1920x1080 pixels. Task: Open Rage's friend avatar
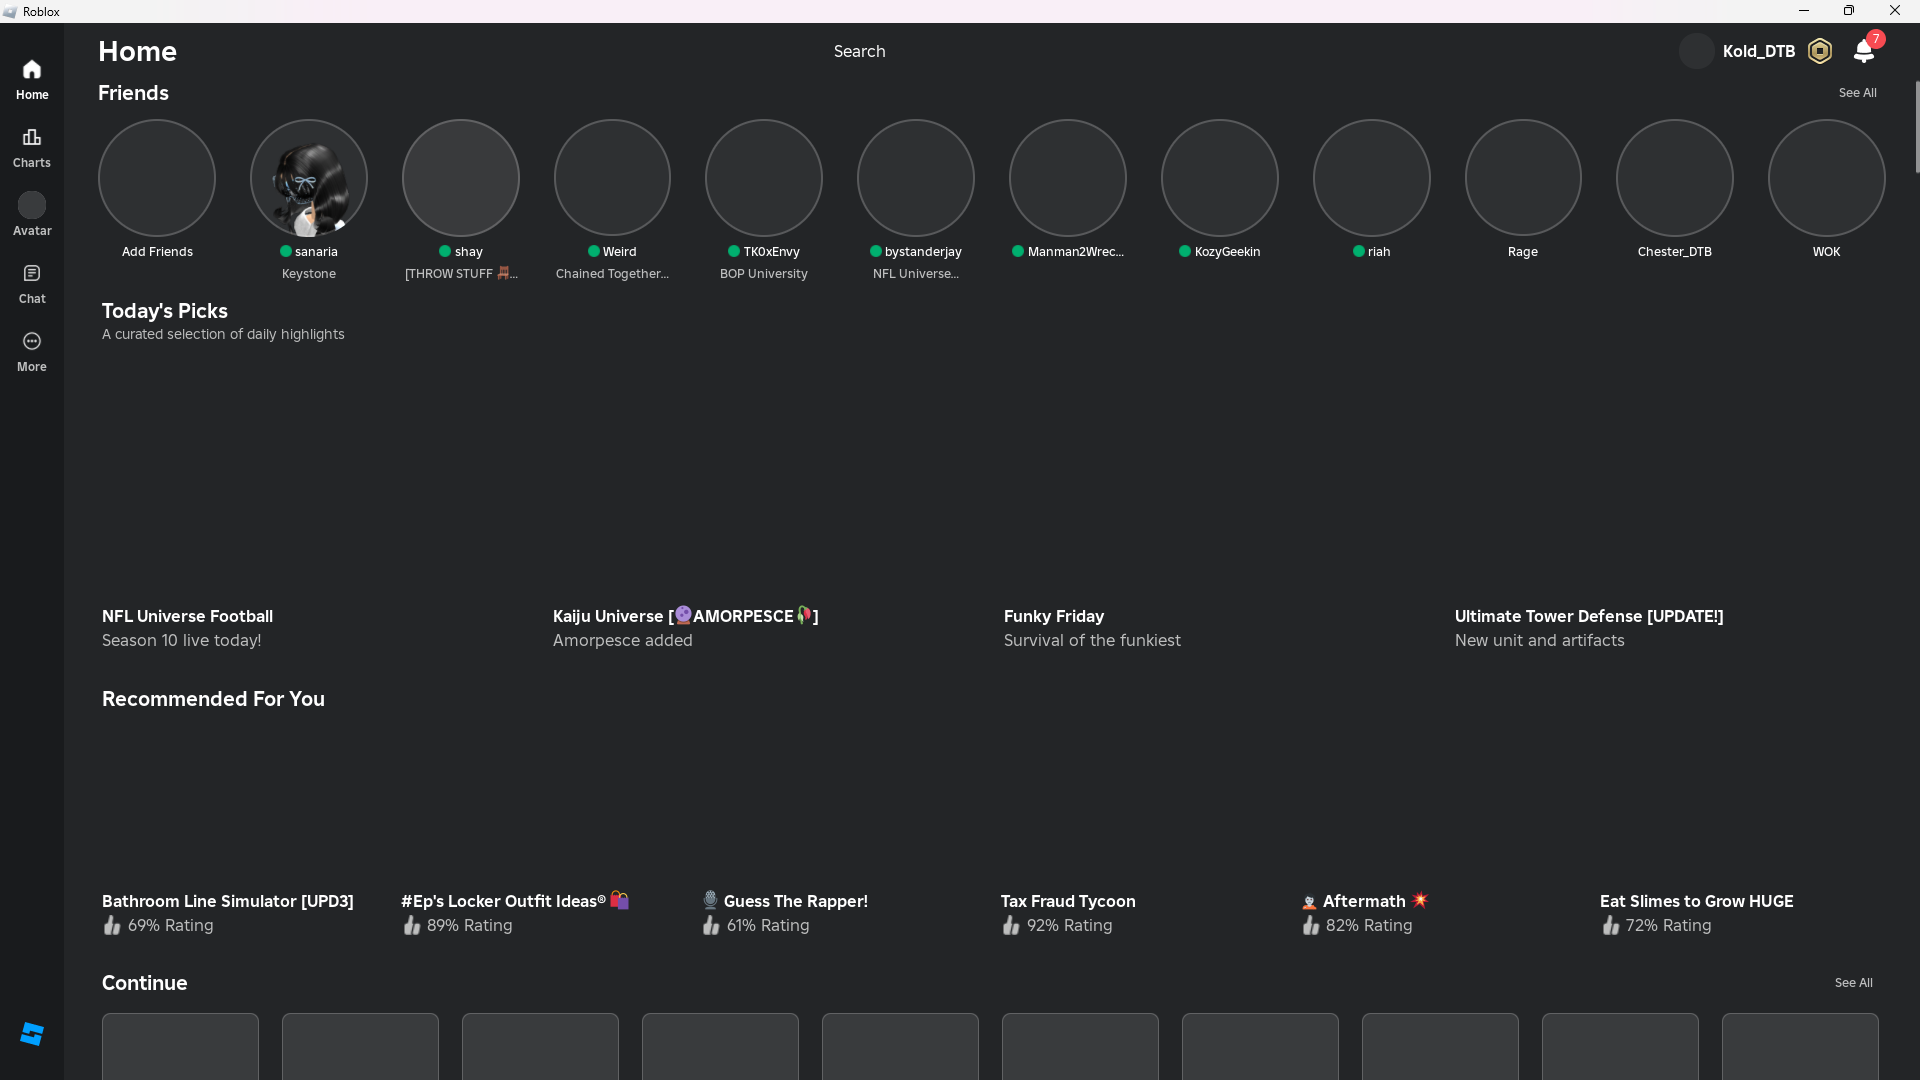pyautogui.click(x=1523, y=178)
